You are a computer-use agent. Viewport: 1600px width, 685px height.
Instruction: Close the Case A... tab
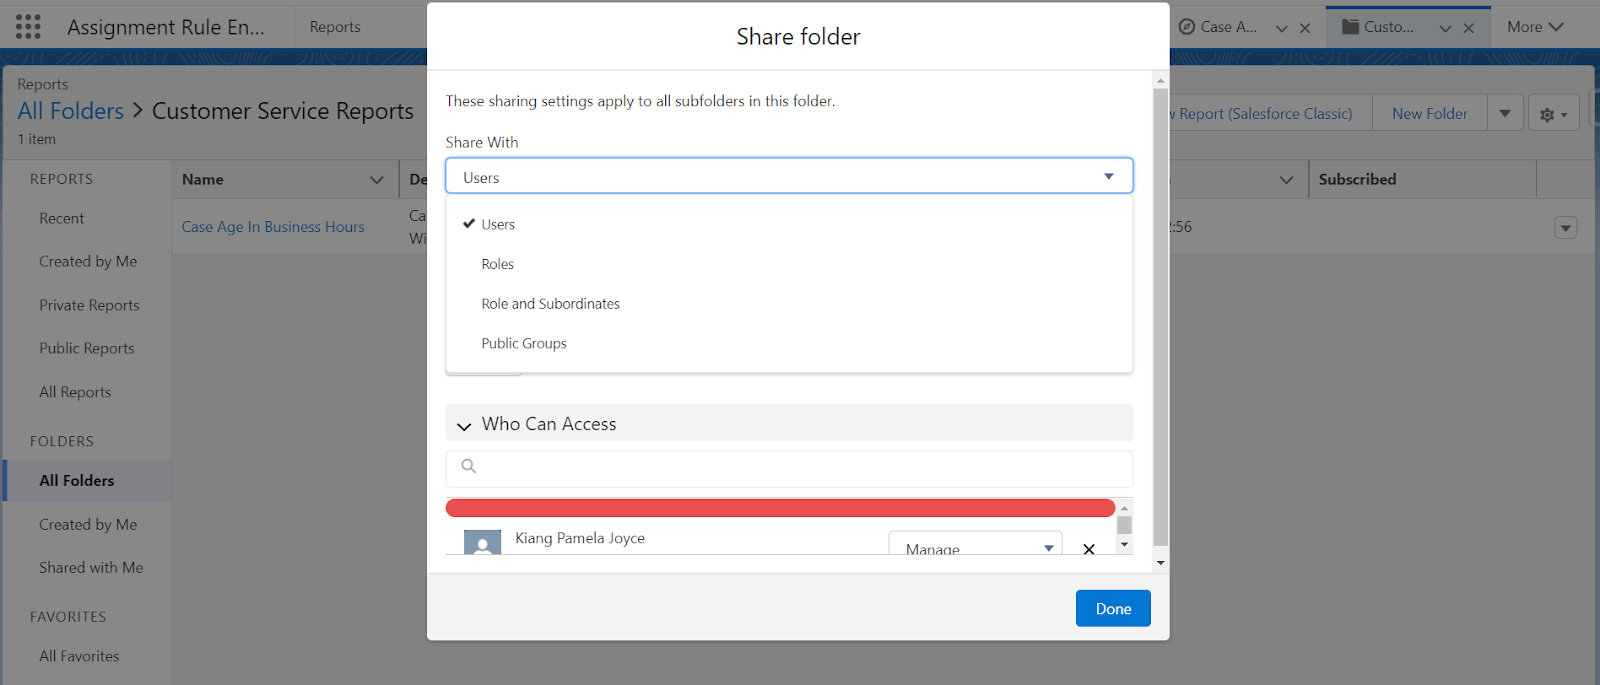(x=1305, y=28)
